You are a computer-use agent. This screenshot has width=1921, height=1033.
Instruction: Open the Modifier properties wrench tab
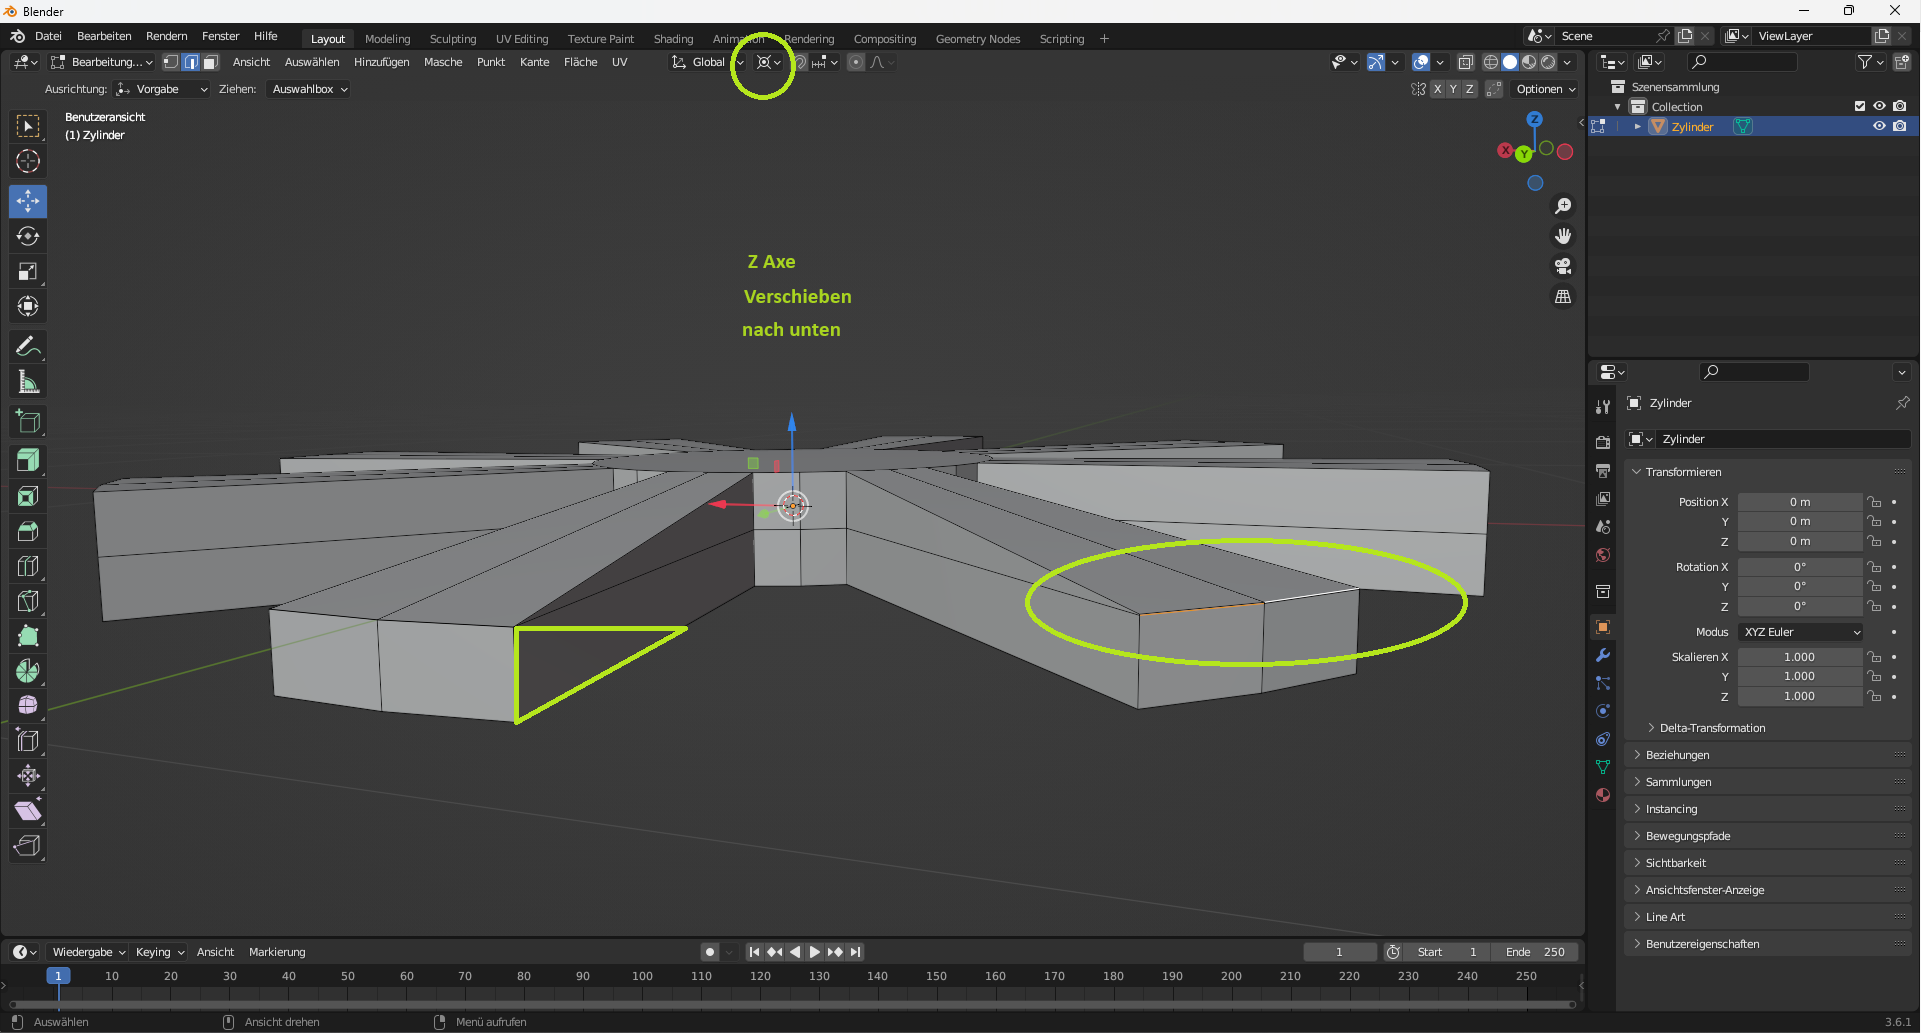pyautogui.click(x=1603, y=655)
